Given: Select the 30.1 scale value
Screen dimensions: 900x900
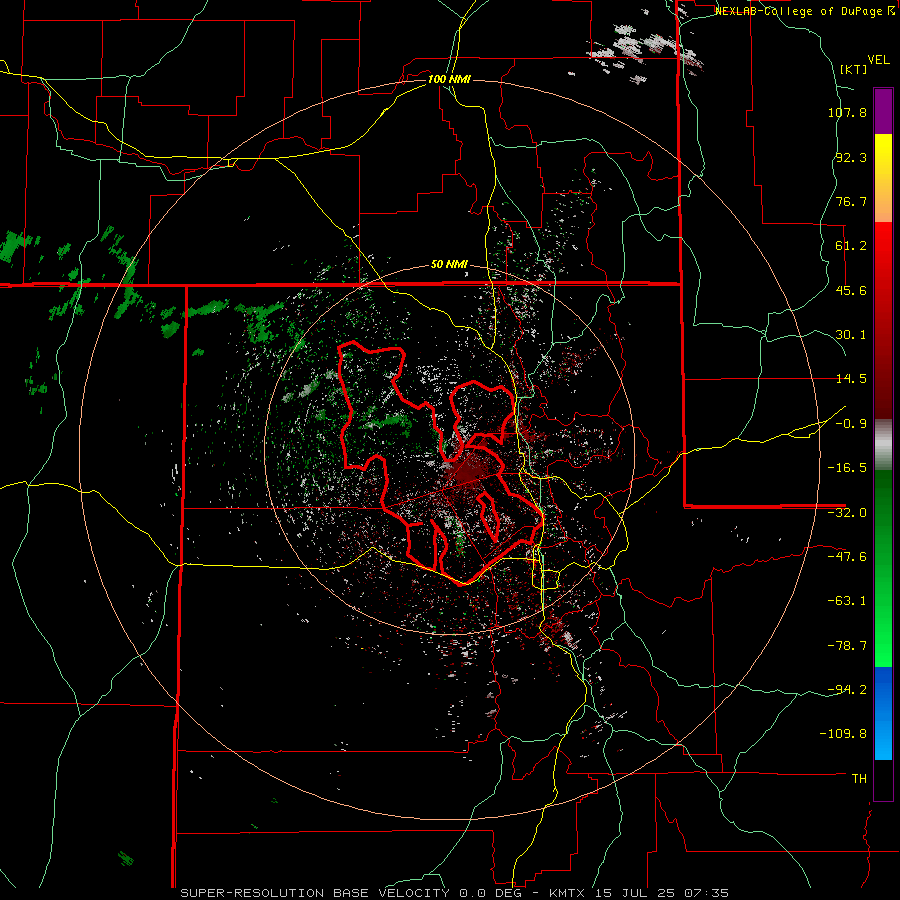Looking at the screenshot, I should 851,335.
